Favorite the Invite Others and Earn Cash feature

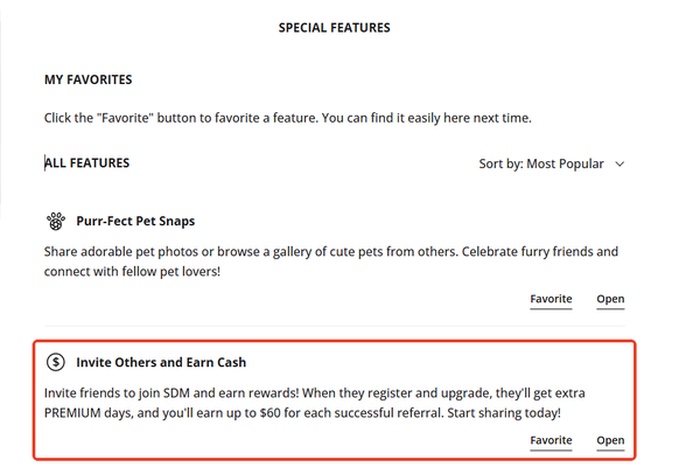[x=550, y=440]
